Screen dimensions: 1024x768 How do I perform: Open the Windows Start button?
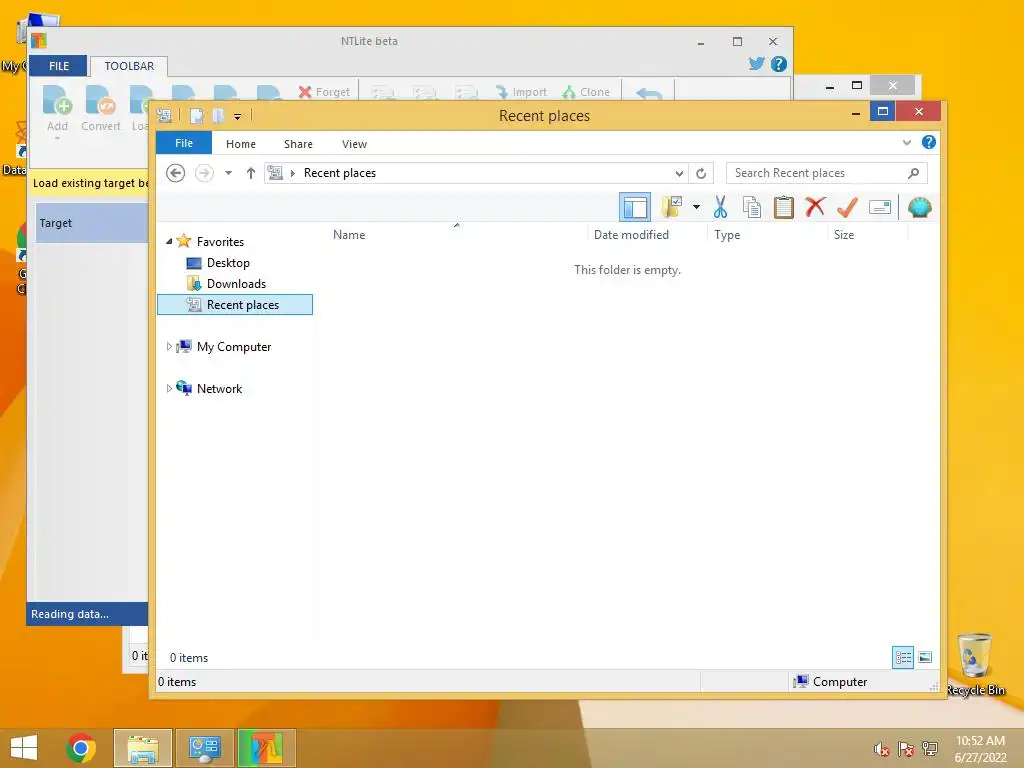[x=24, y=748]
